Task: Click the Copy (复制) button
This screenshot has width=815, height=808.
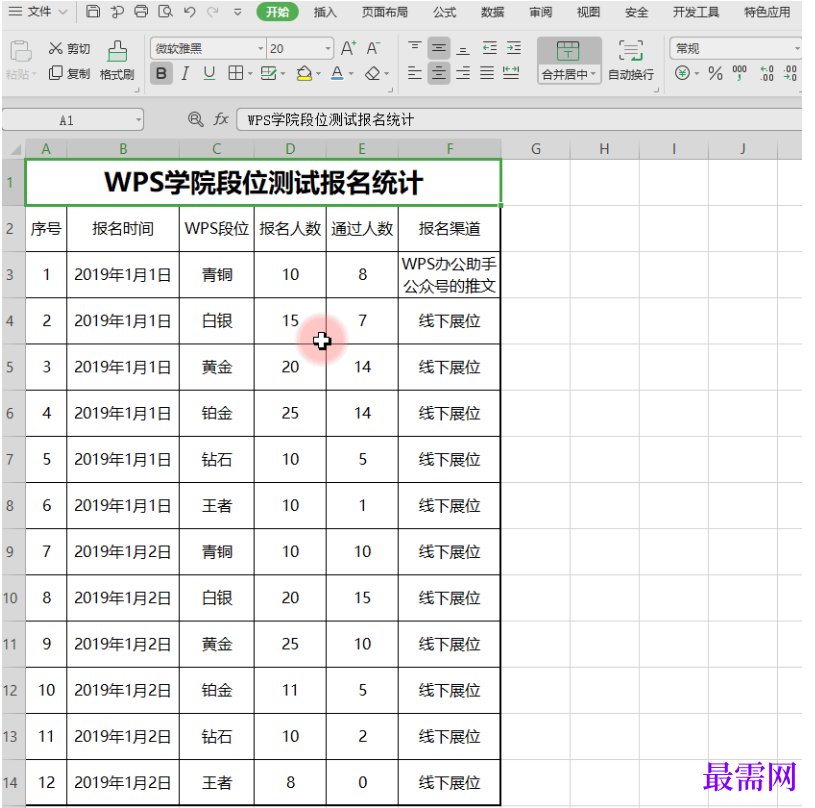Action: point(70,74)
